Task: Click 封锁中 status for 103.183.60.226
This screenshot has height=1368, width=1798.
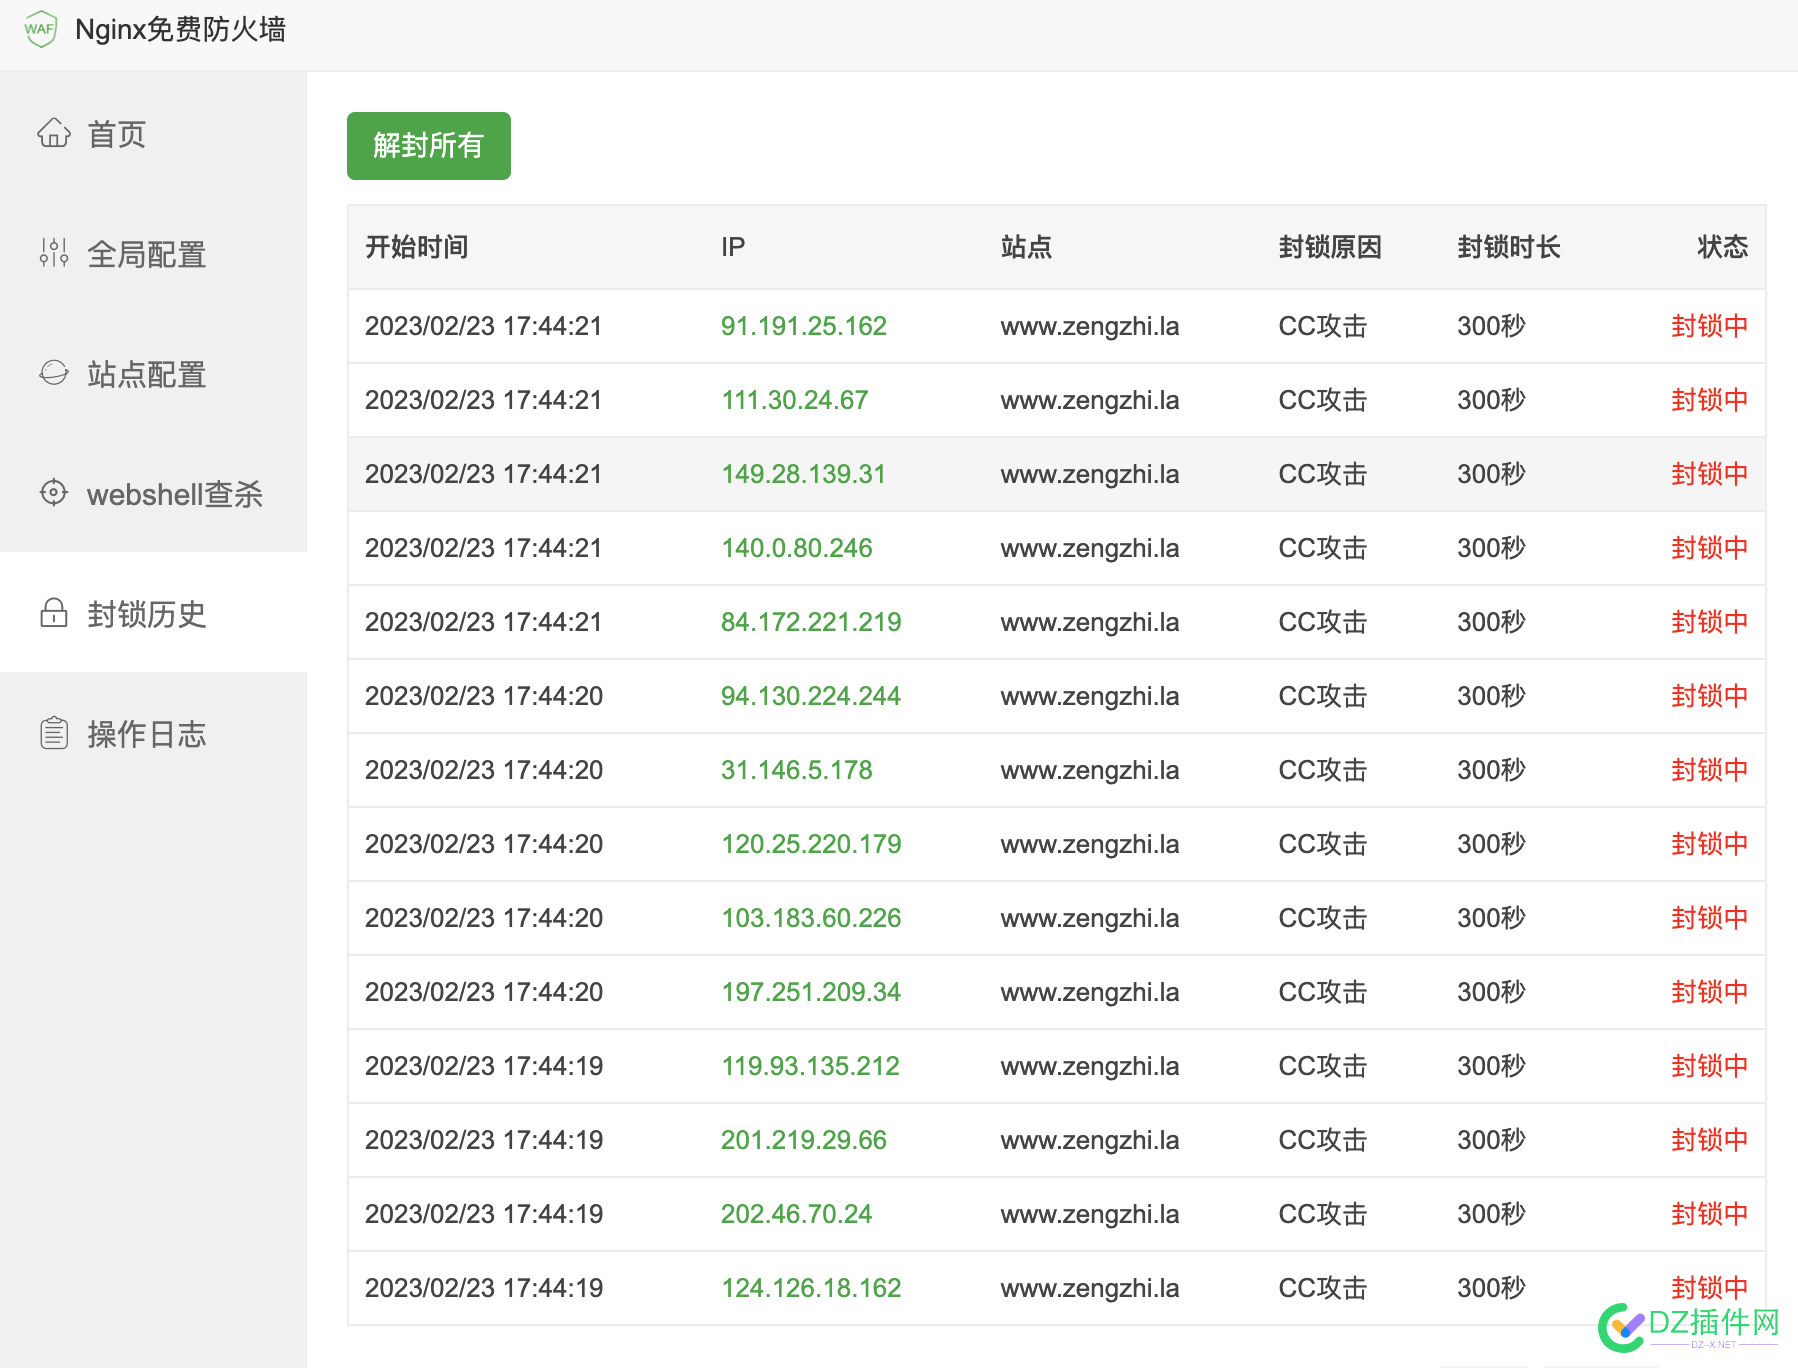Action: coord(1710,918)
